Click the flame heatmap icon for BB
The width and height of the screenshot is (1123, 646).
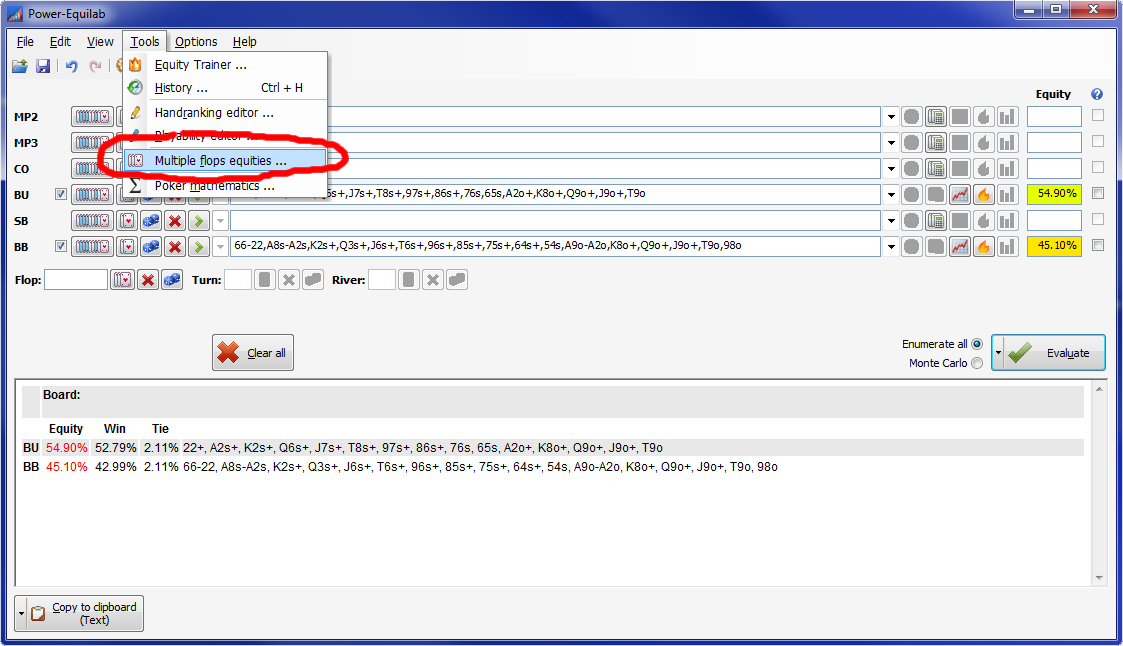984,246
